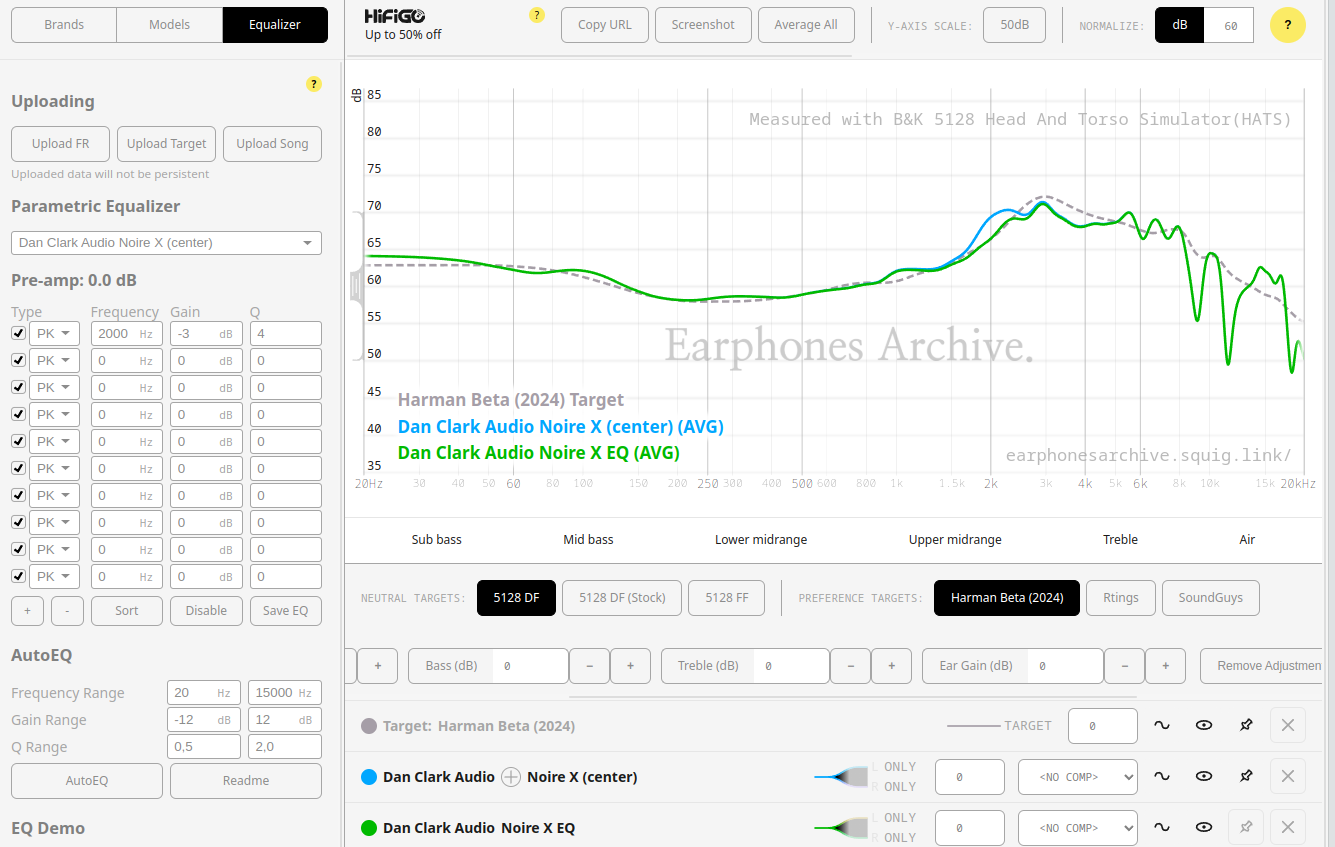Toggle visibility of Harman Beta target curve
Screen dimensions: 1335x847
[1204, 726]
